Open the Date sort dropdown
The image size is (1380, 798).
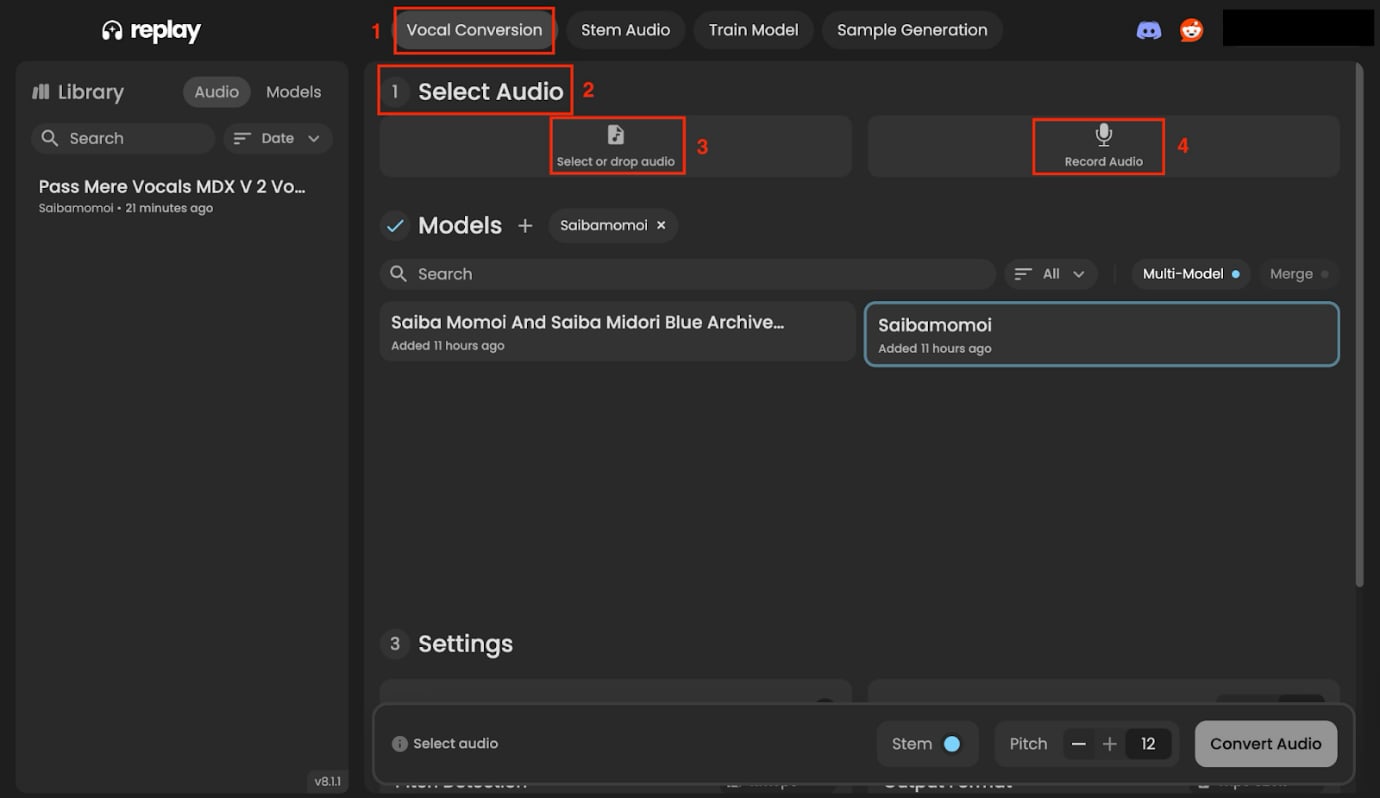(x=278, y=139)
